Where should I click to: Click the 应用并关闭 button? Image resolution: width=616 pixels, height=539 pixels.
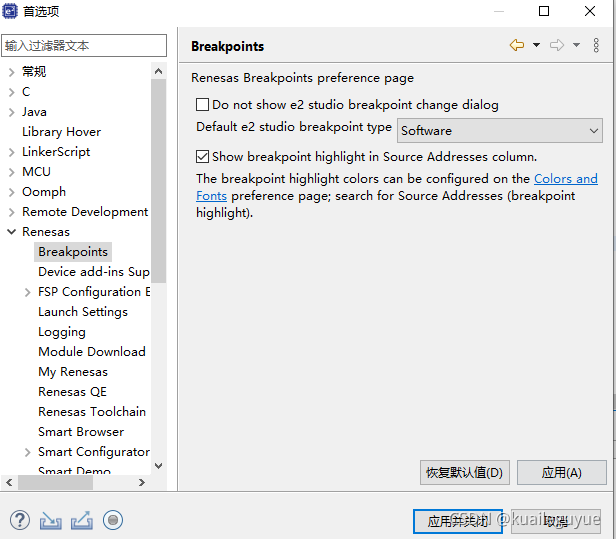(458, 521)
